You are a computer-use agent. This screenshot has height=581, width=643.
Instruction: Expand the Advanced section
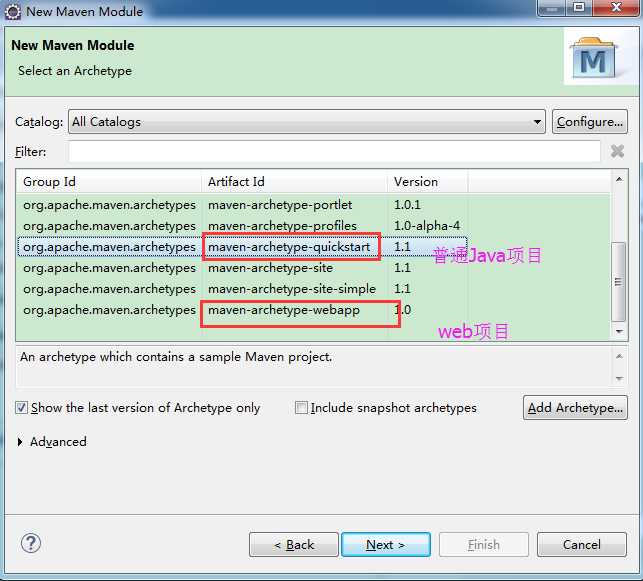pyautogui.click(x=20, y=442)
